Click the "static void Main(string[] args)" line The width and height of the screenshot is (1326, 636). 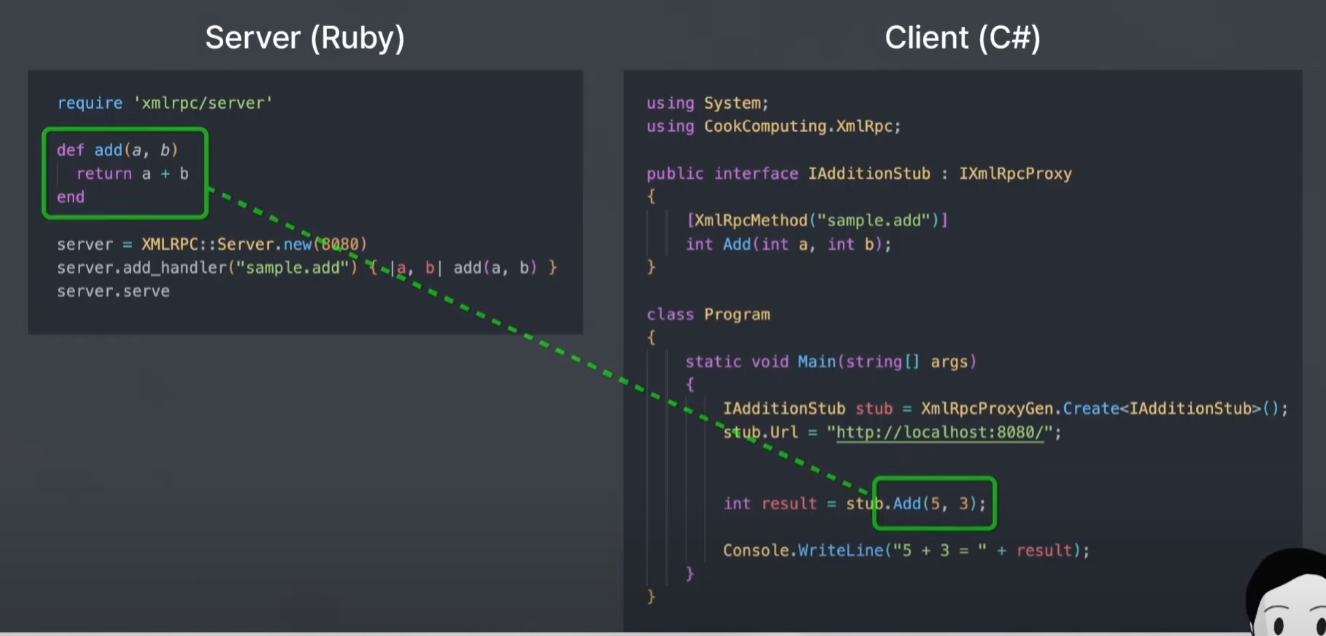point(831,361)
